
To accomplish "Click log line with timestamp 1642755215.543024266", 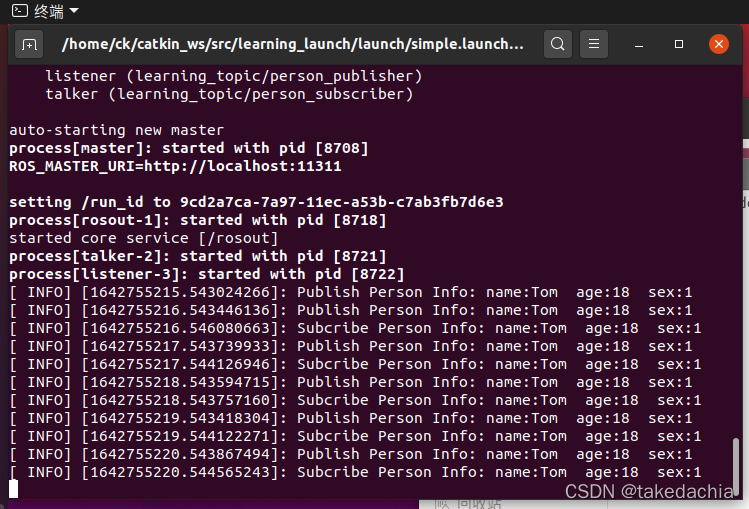I will click(351, 292).
